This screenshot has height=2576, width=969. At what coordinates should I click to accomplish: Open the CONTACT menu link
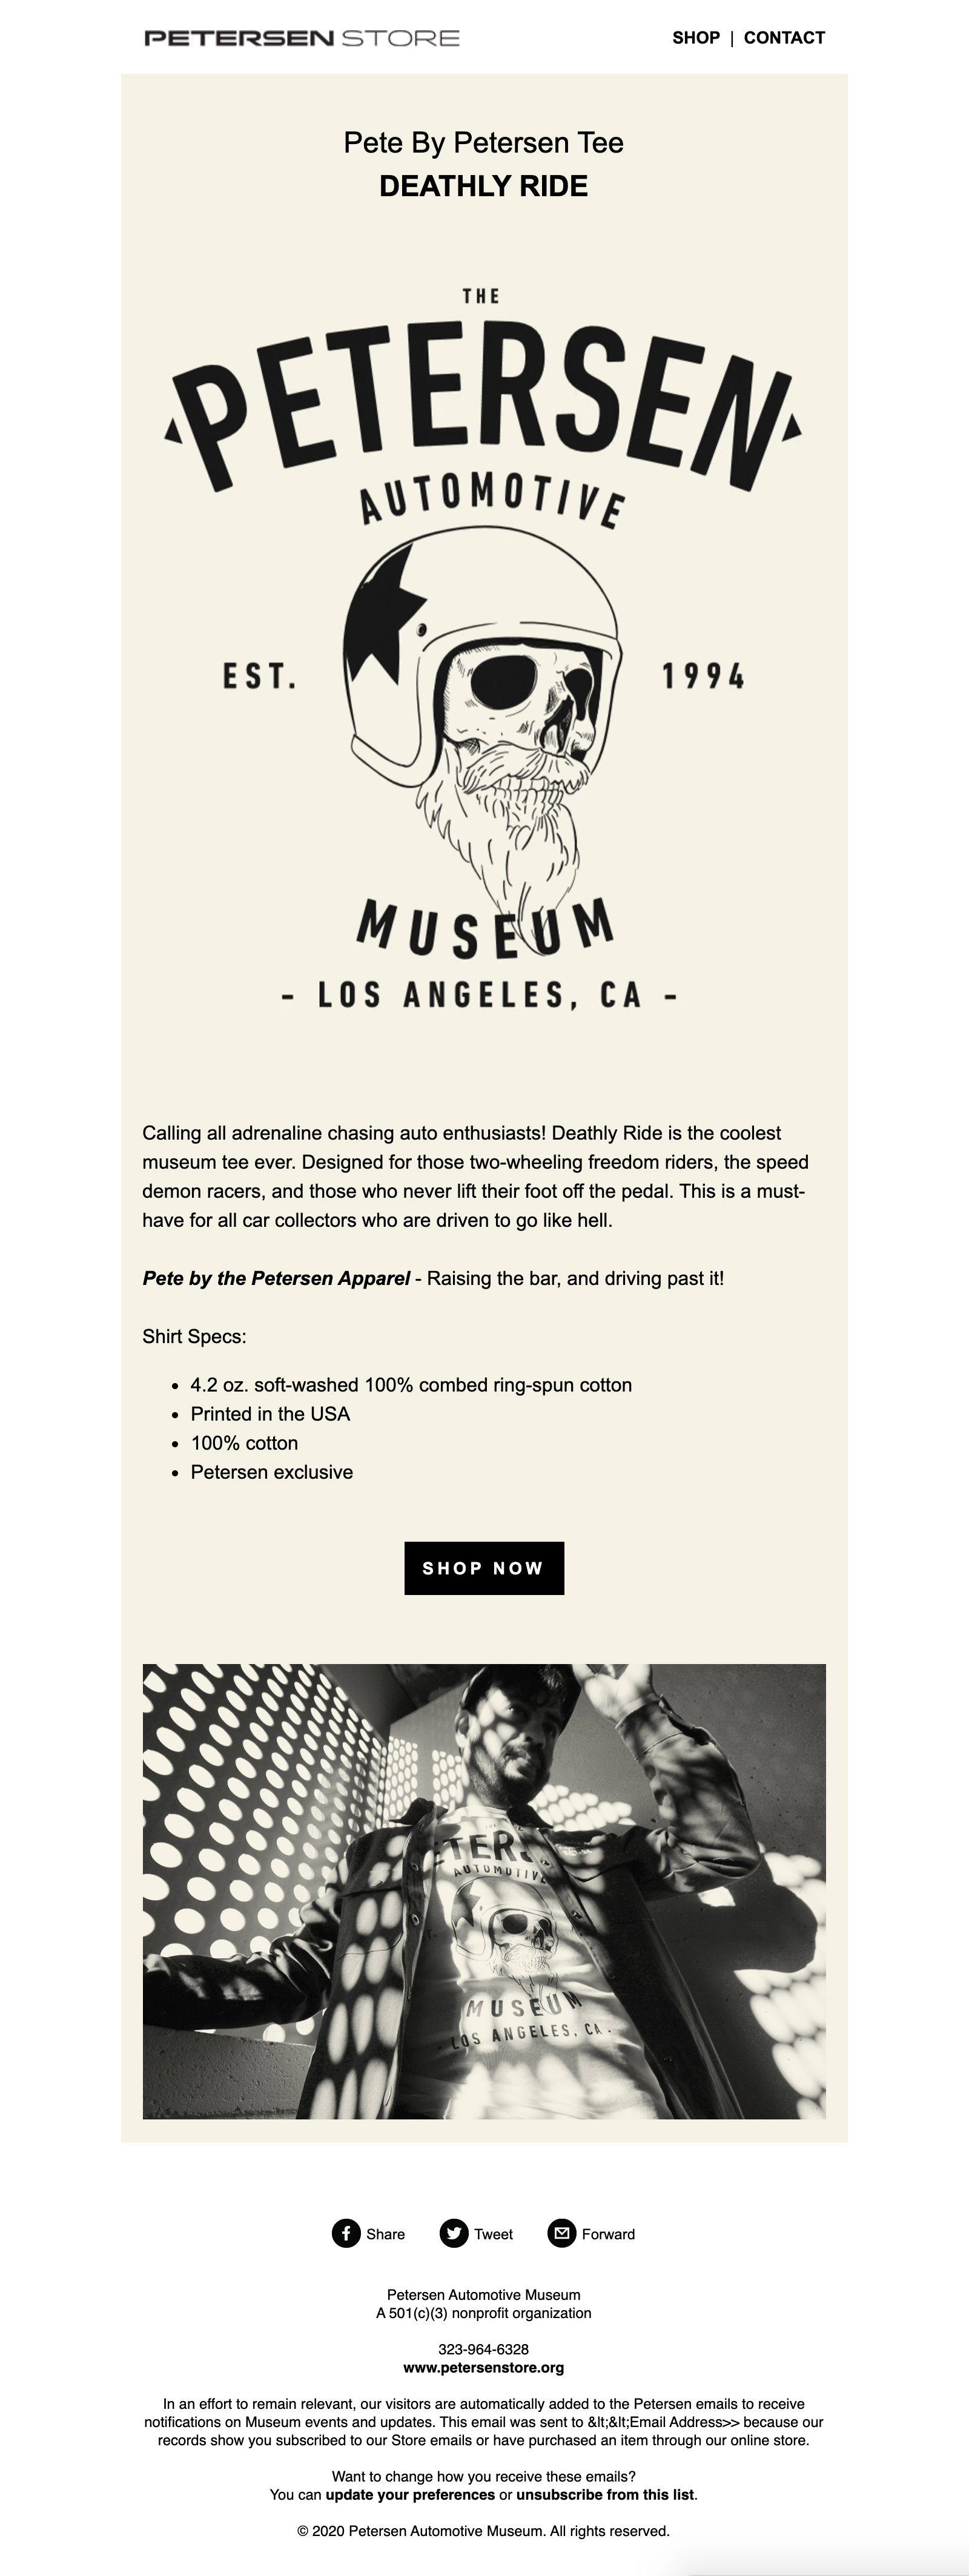(784, 38)
